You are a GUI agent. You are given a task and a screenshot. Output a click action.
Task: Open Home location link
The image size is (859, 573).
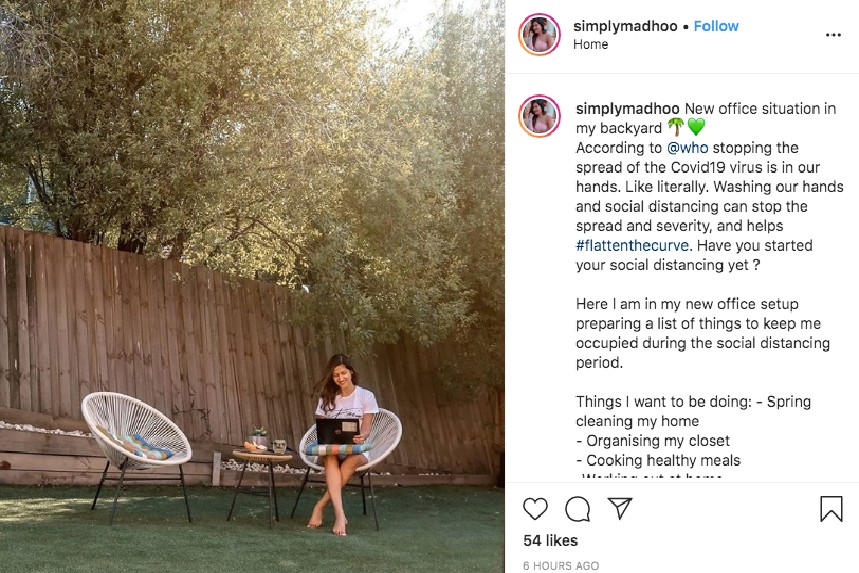point(591,44)
